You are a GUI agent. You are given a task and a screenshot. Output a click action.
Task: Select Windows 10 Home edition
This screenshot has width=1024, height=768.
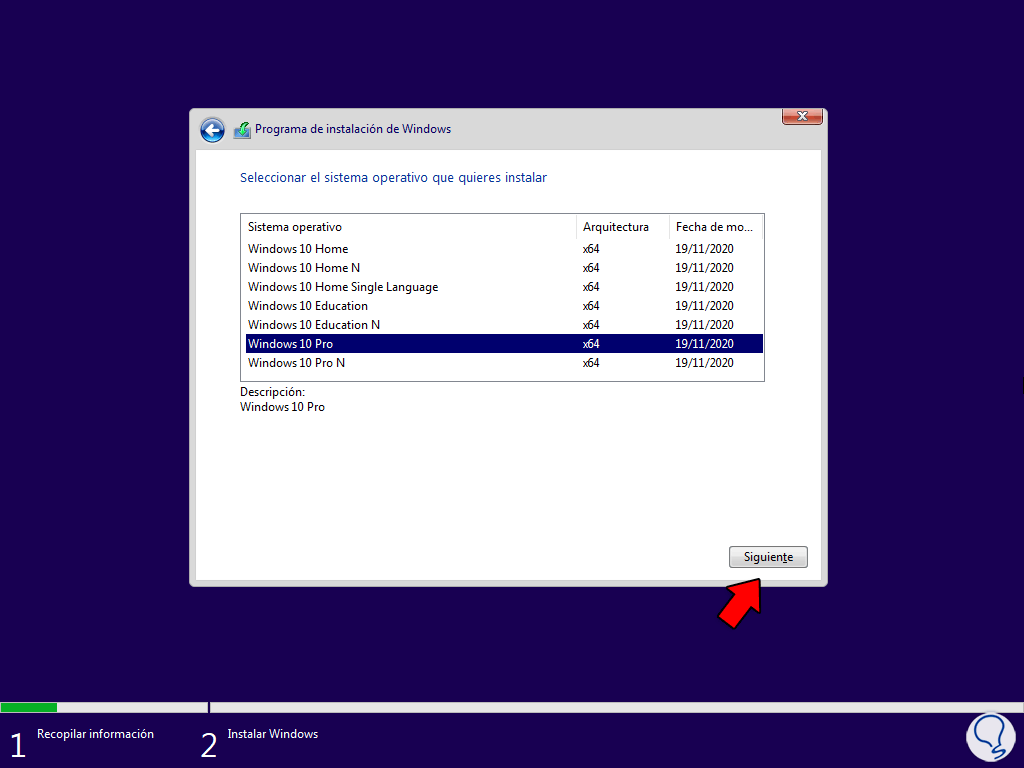pyautogui.click(x=504, y=249)
